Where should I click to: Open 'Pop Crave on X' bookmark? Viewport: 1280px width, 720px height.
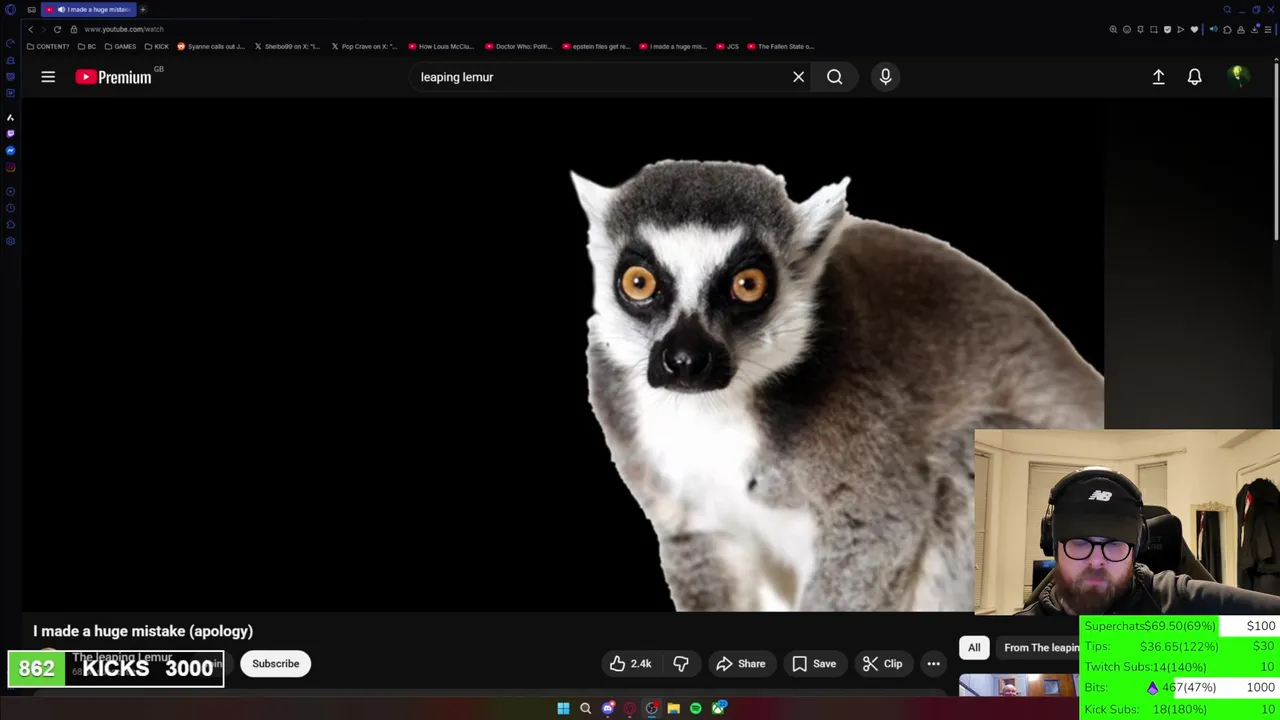364,46
